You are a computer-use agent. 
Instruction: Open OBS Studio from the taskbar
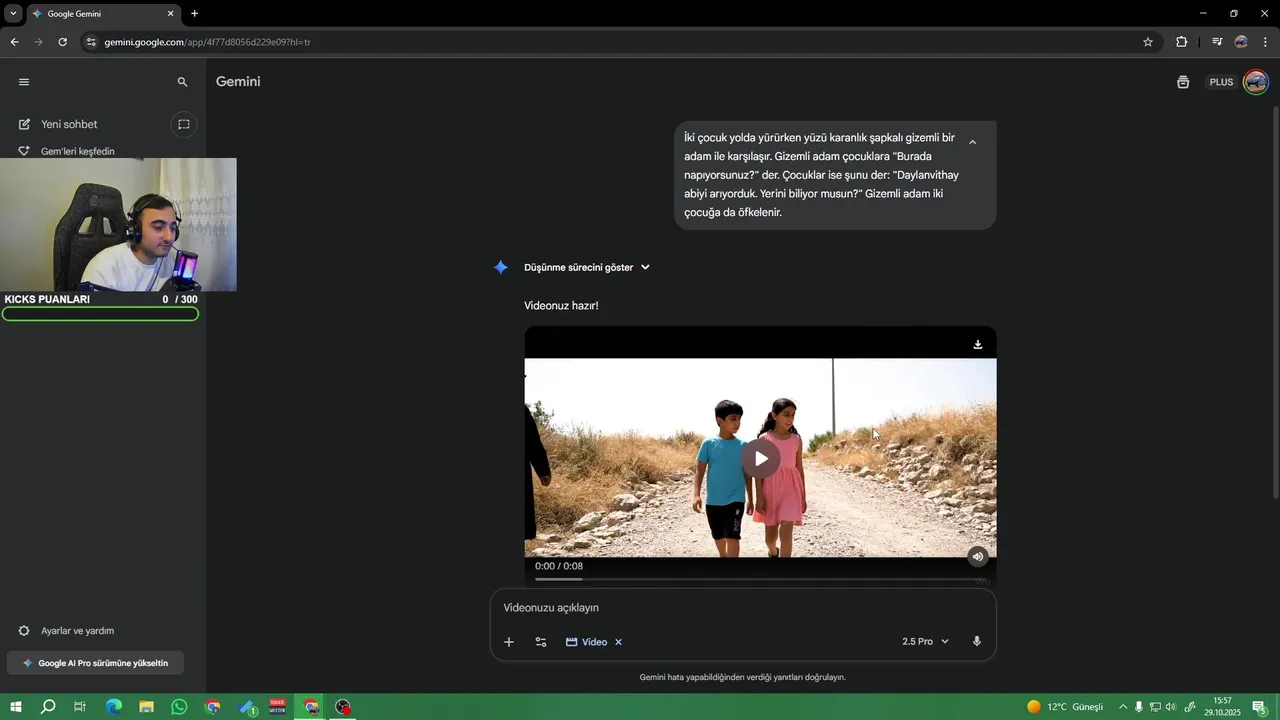click(344, 707)
